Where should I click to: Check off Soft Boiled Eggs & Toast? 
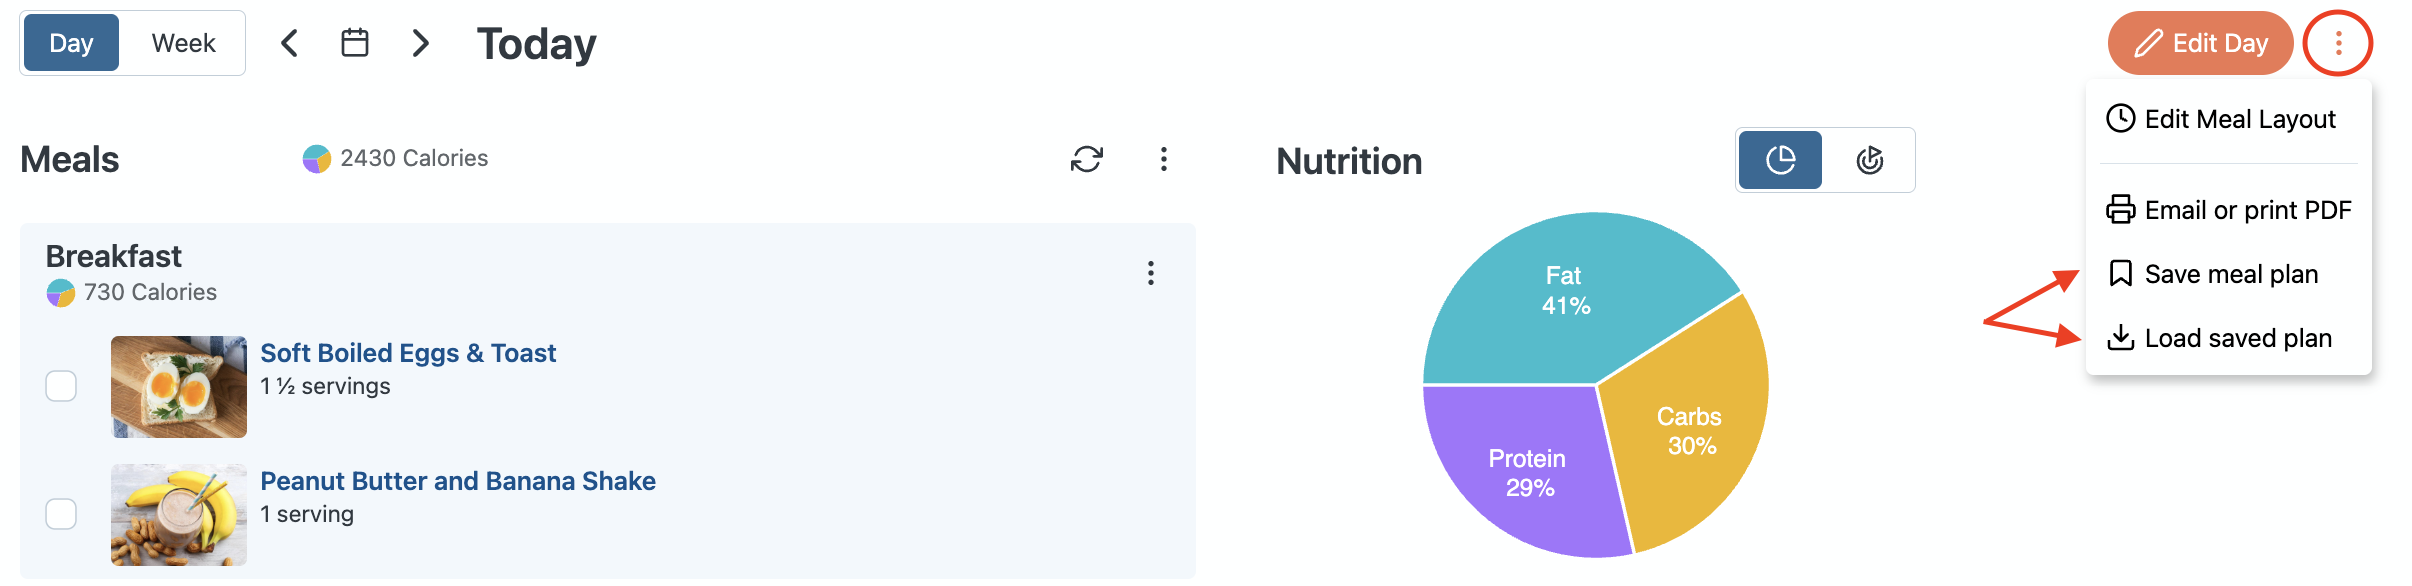coord(61,386)
